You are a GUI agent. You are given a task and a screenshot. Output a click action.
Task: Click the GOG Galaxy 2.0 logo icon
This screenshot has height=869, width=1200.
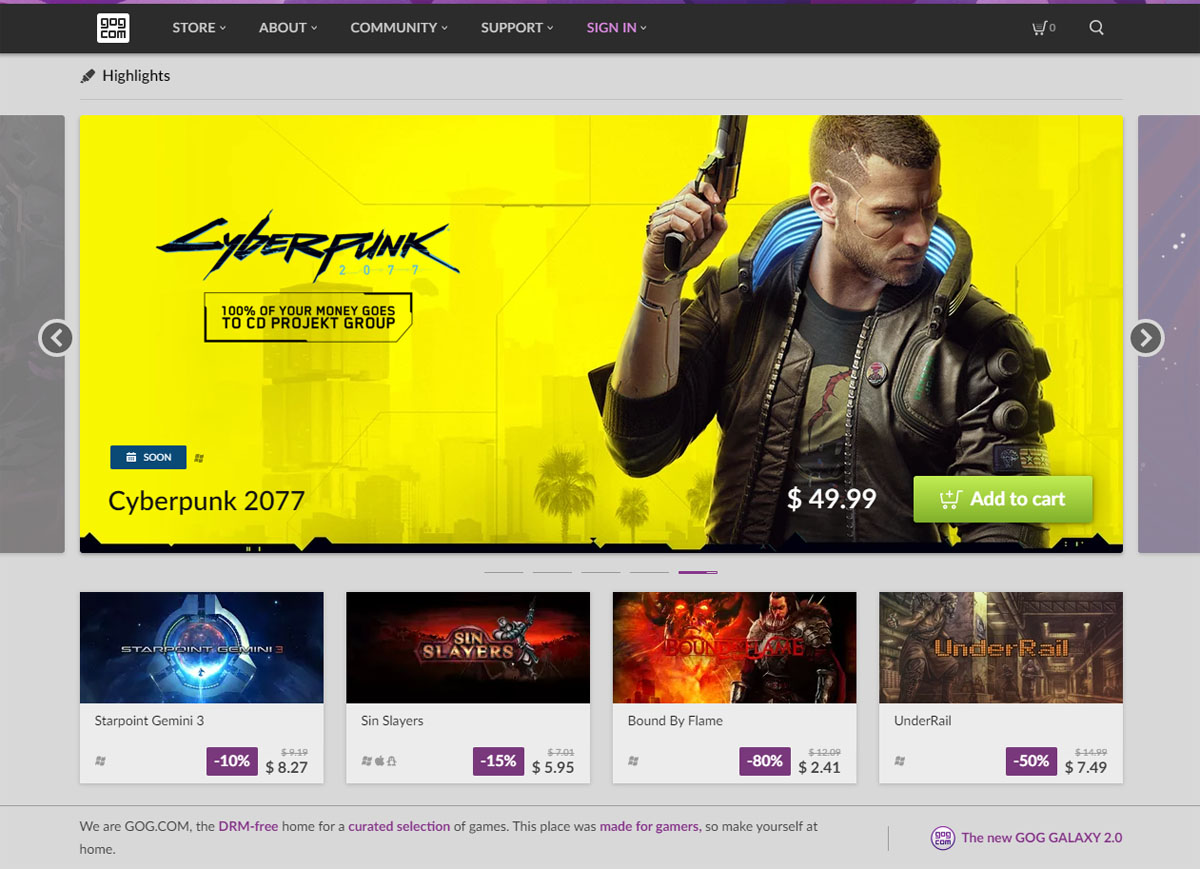[x=942, y=838]
